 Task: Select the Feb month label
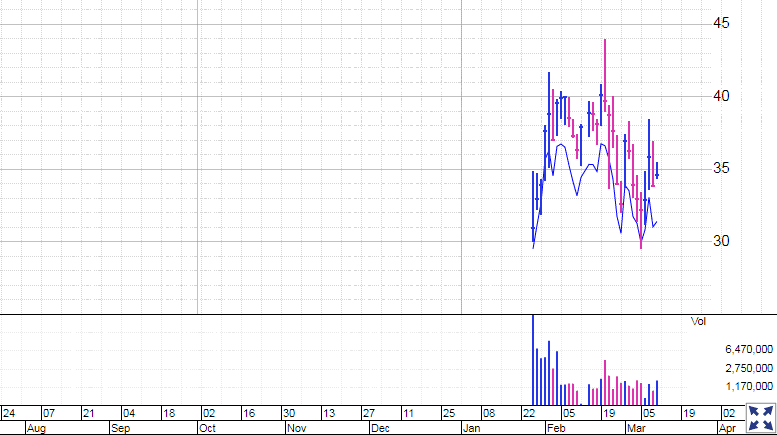point(556,428)
